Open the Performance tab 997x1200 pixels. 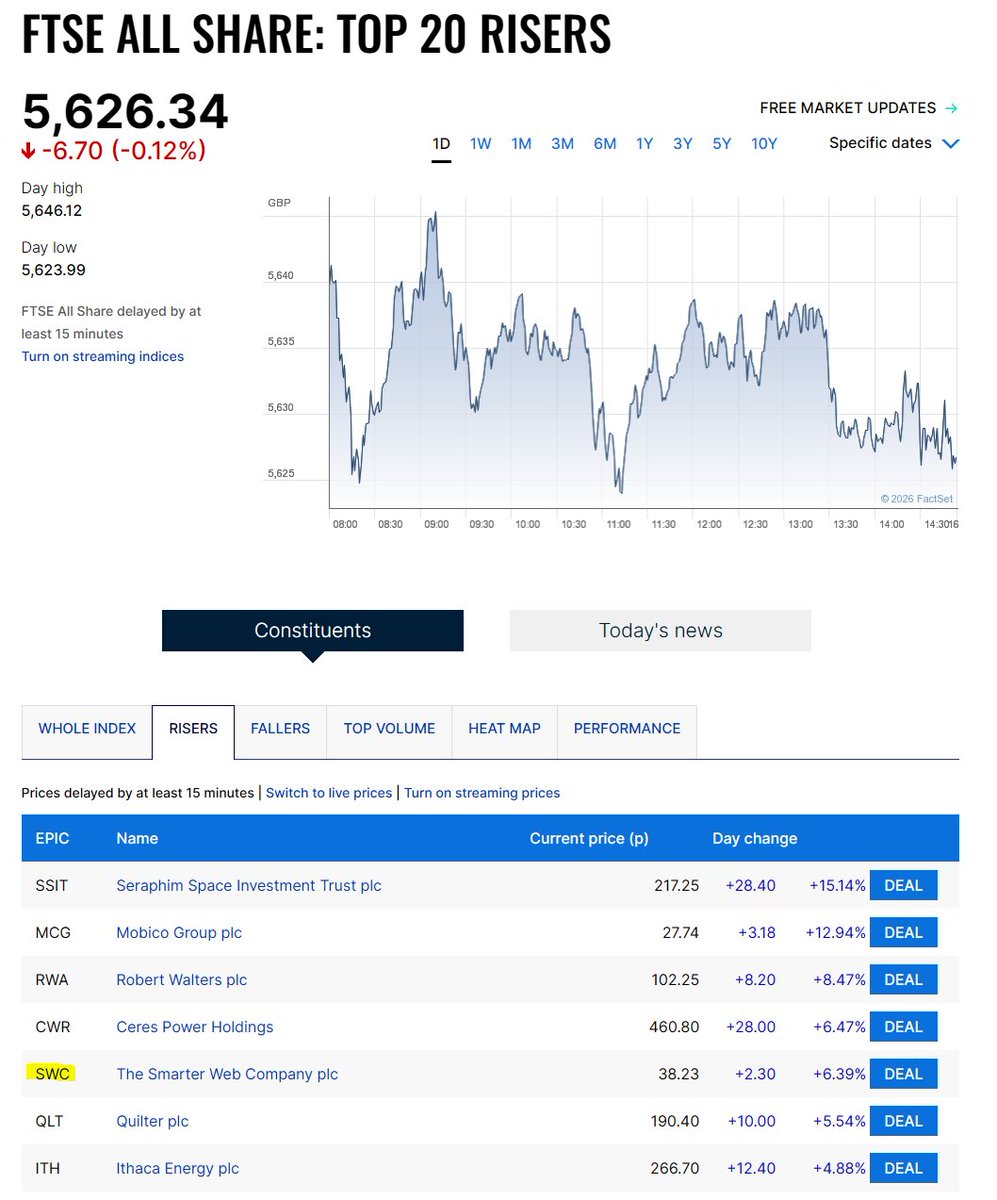point(627,729)
